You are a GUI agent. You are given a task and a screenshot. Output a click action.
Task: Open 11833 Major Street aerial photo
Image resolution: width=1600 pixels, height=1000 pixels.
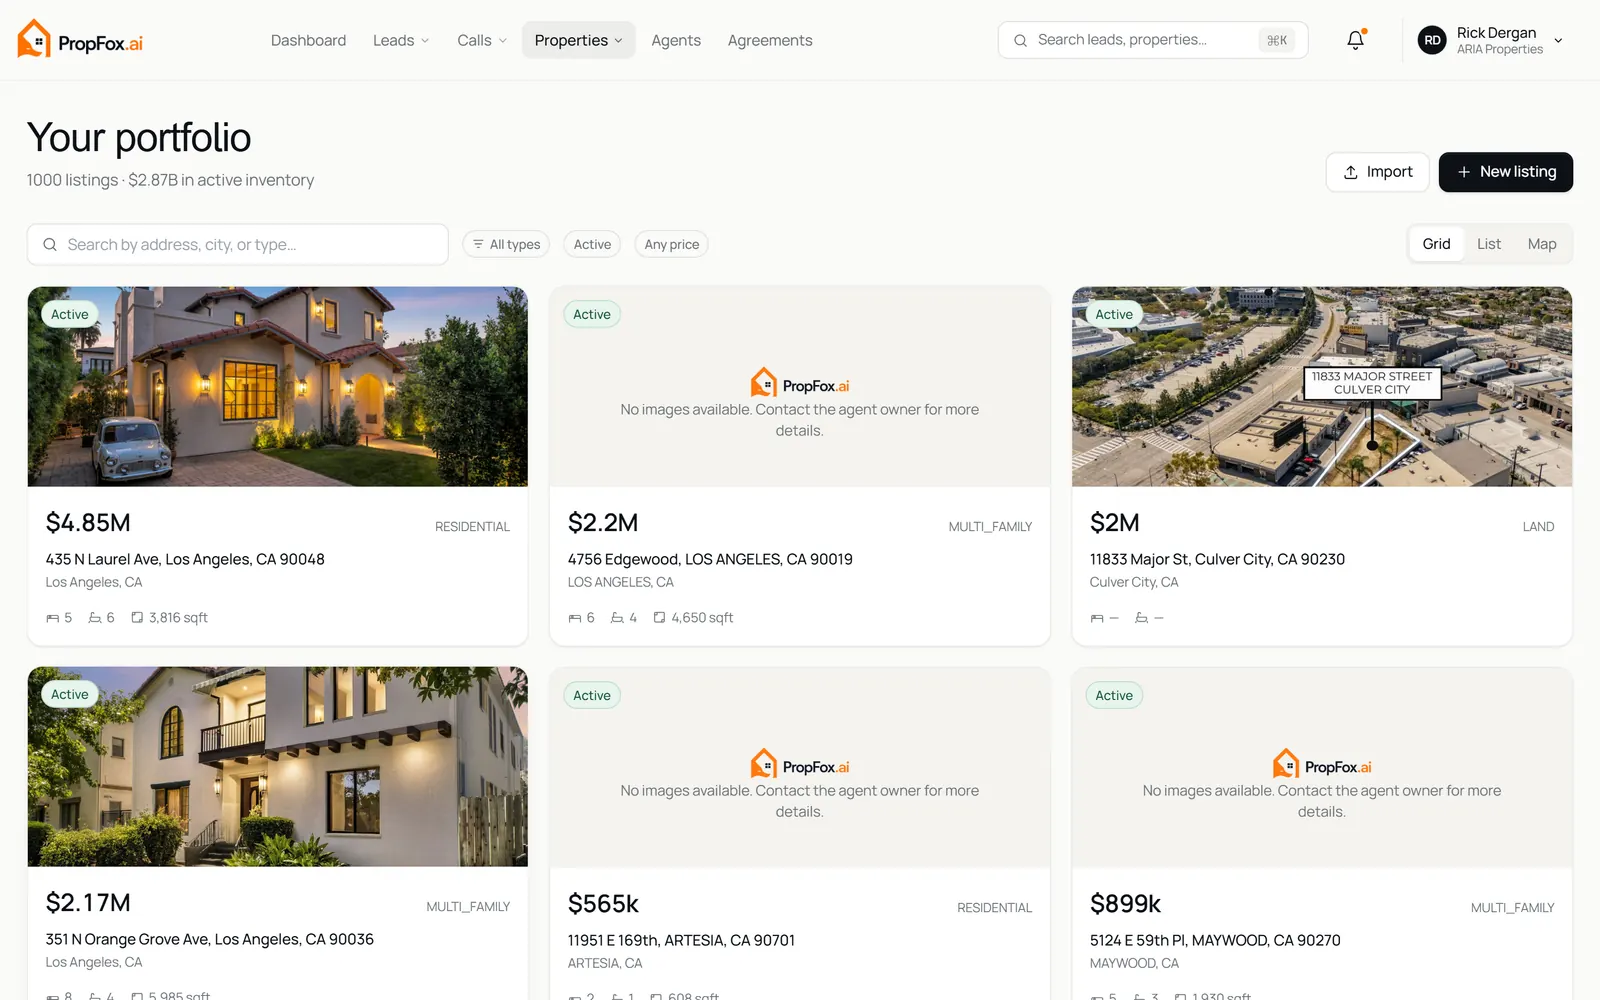(1322, 387)
